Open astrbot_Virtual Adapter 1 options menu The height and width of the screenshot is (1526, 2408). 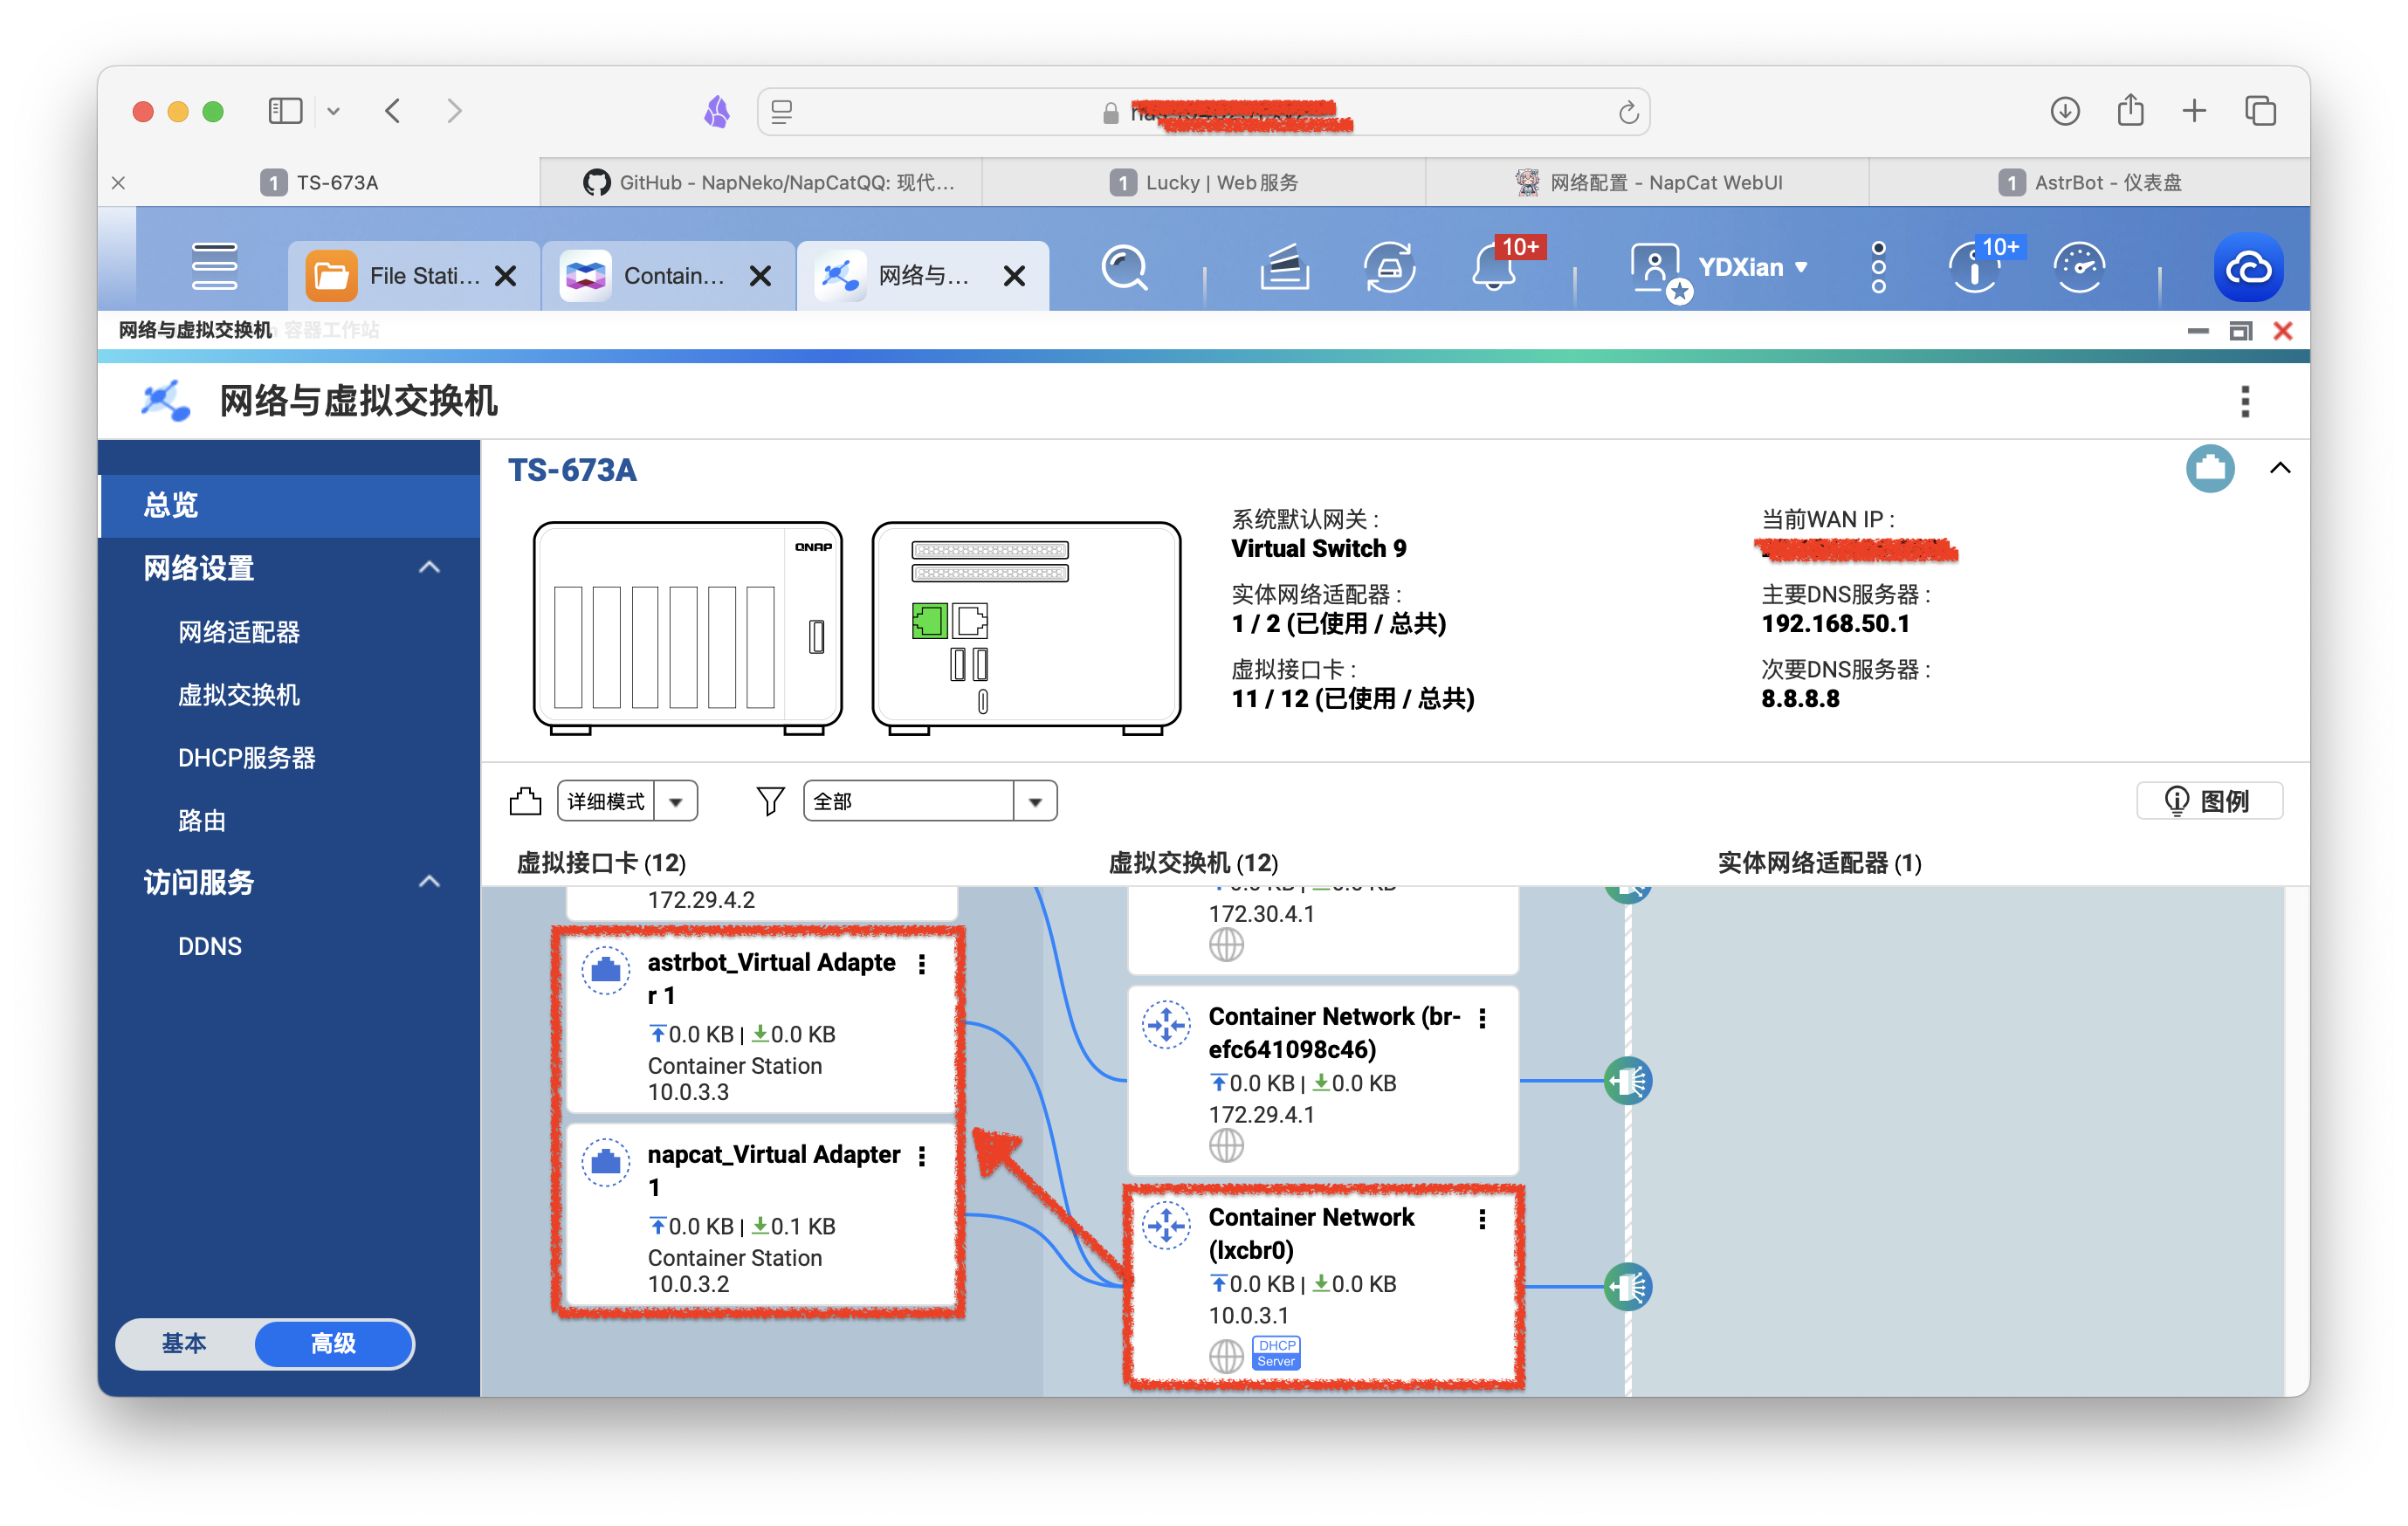coord(922,963)
